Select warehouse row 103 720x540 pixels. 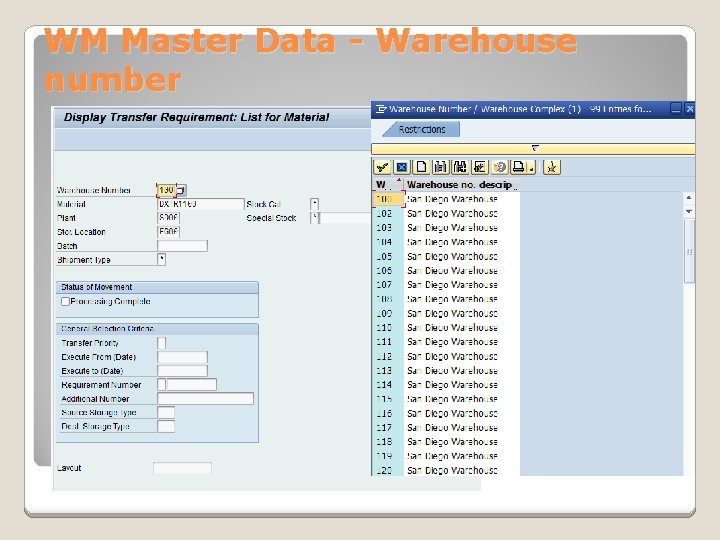446,228
